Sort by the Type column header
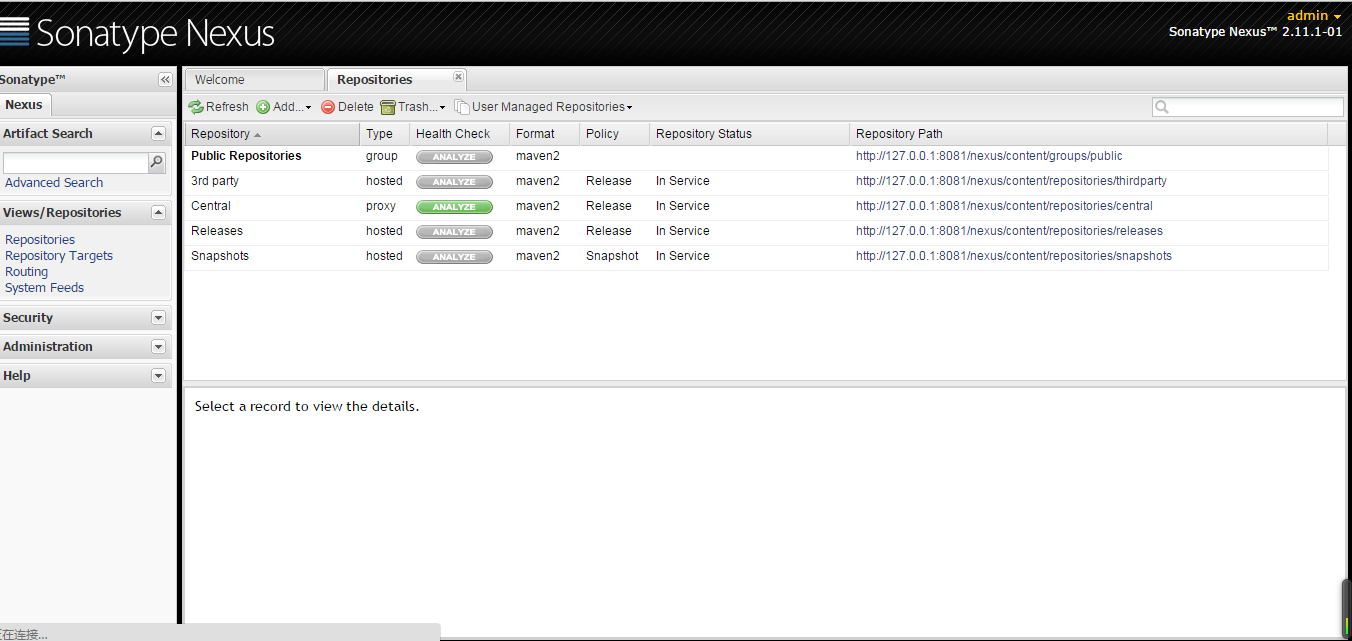The width and height of the screenshot is (1352, 641). tap(385, 134)
